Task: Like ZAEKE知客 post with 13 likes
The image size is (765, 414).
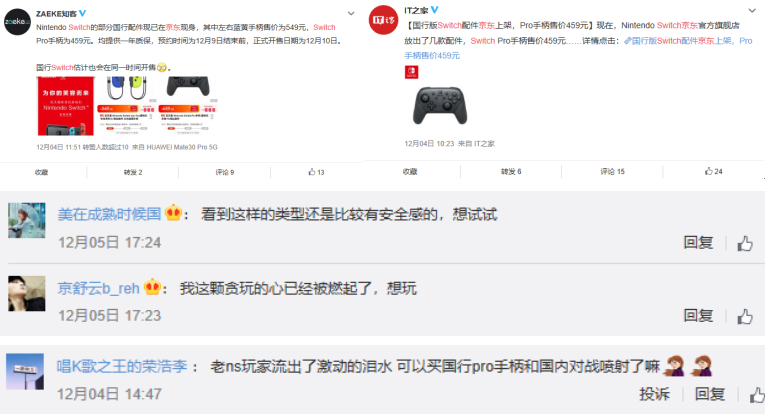Action: click(316, 172)
